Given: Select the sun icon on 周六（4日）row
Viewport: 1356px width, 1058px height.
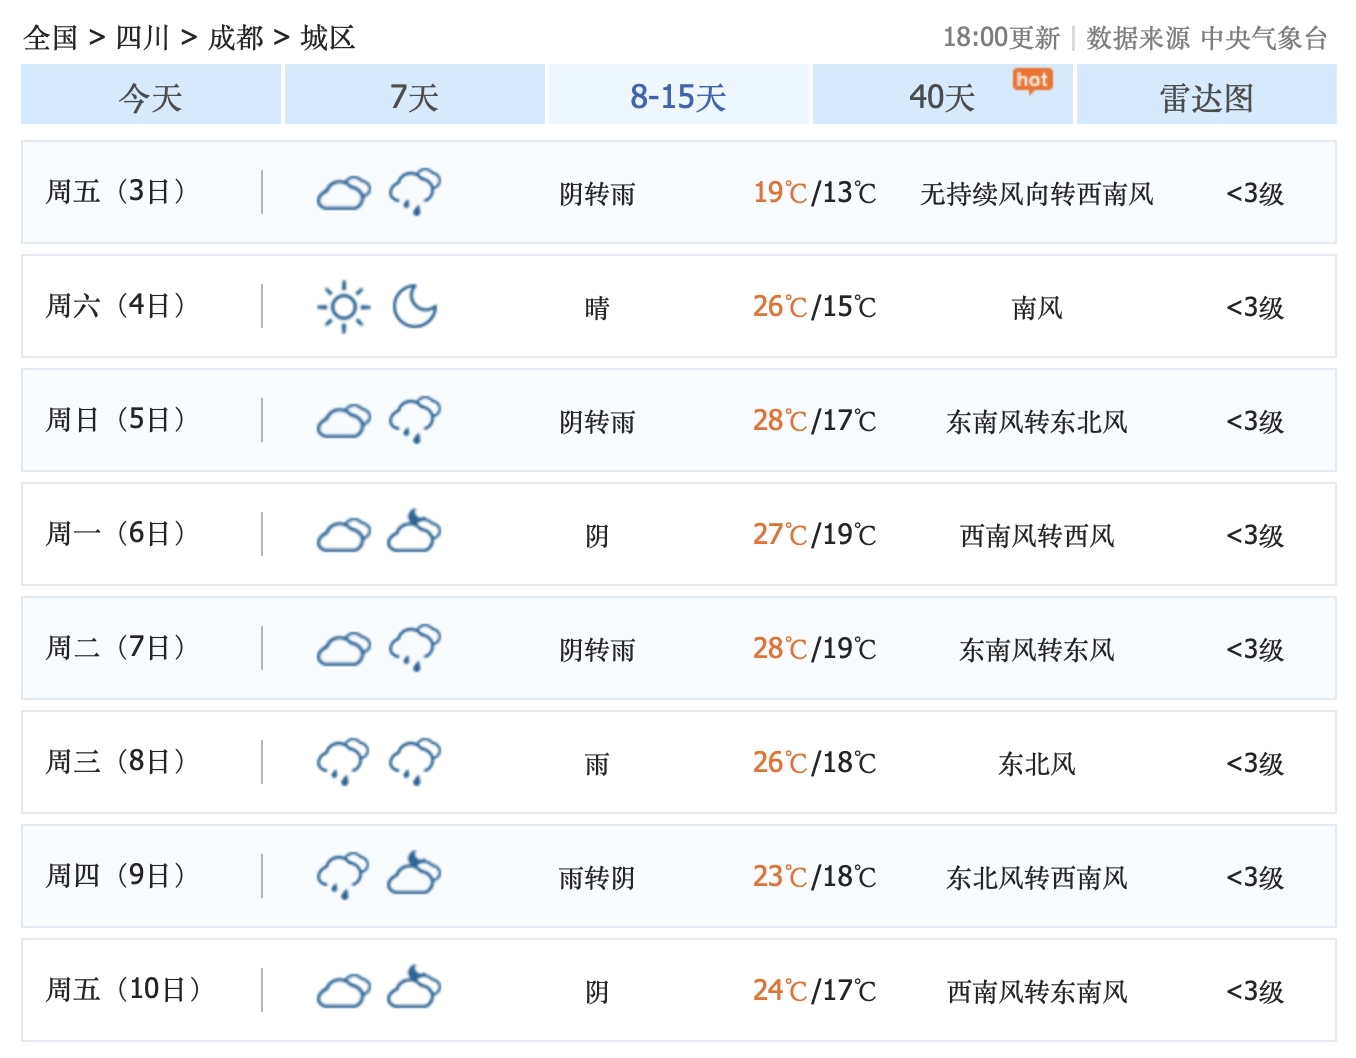Looking at the screenshot, I should (x=343, y=307).
